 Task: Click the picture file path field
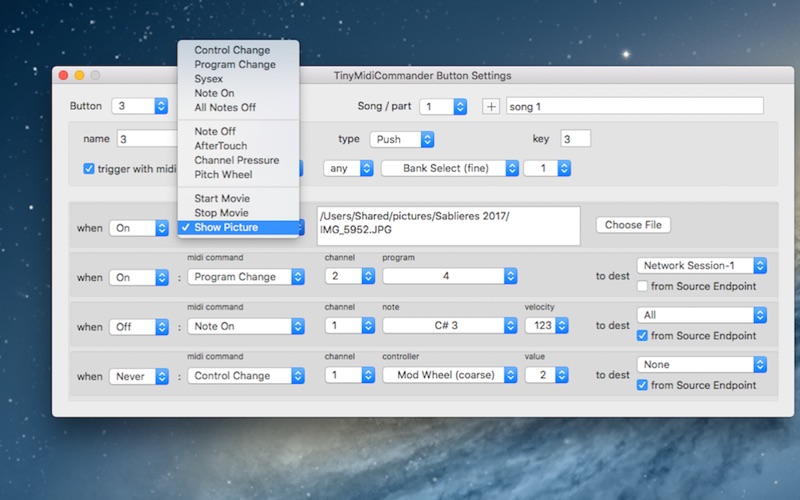point(448,226)
